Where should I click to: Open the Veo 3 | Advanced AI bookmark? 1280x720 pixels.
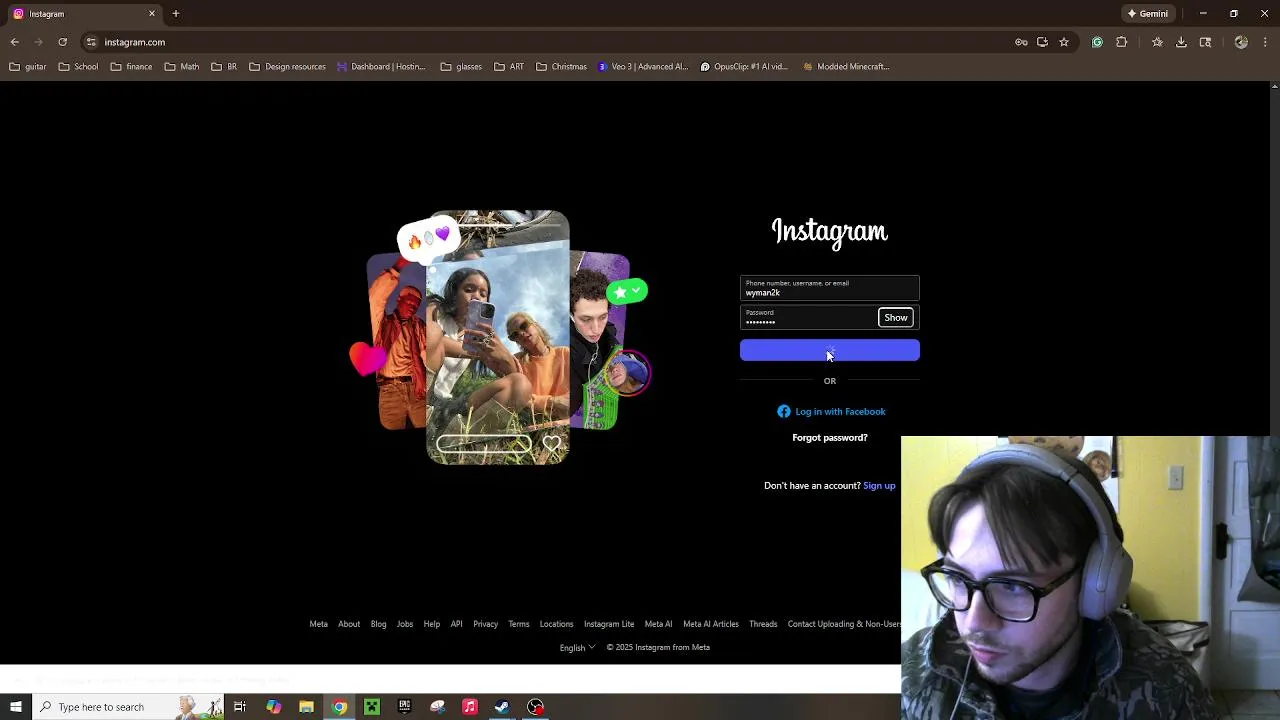(x=643, y=67)
